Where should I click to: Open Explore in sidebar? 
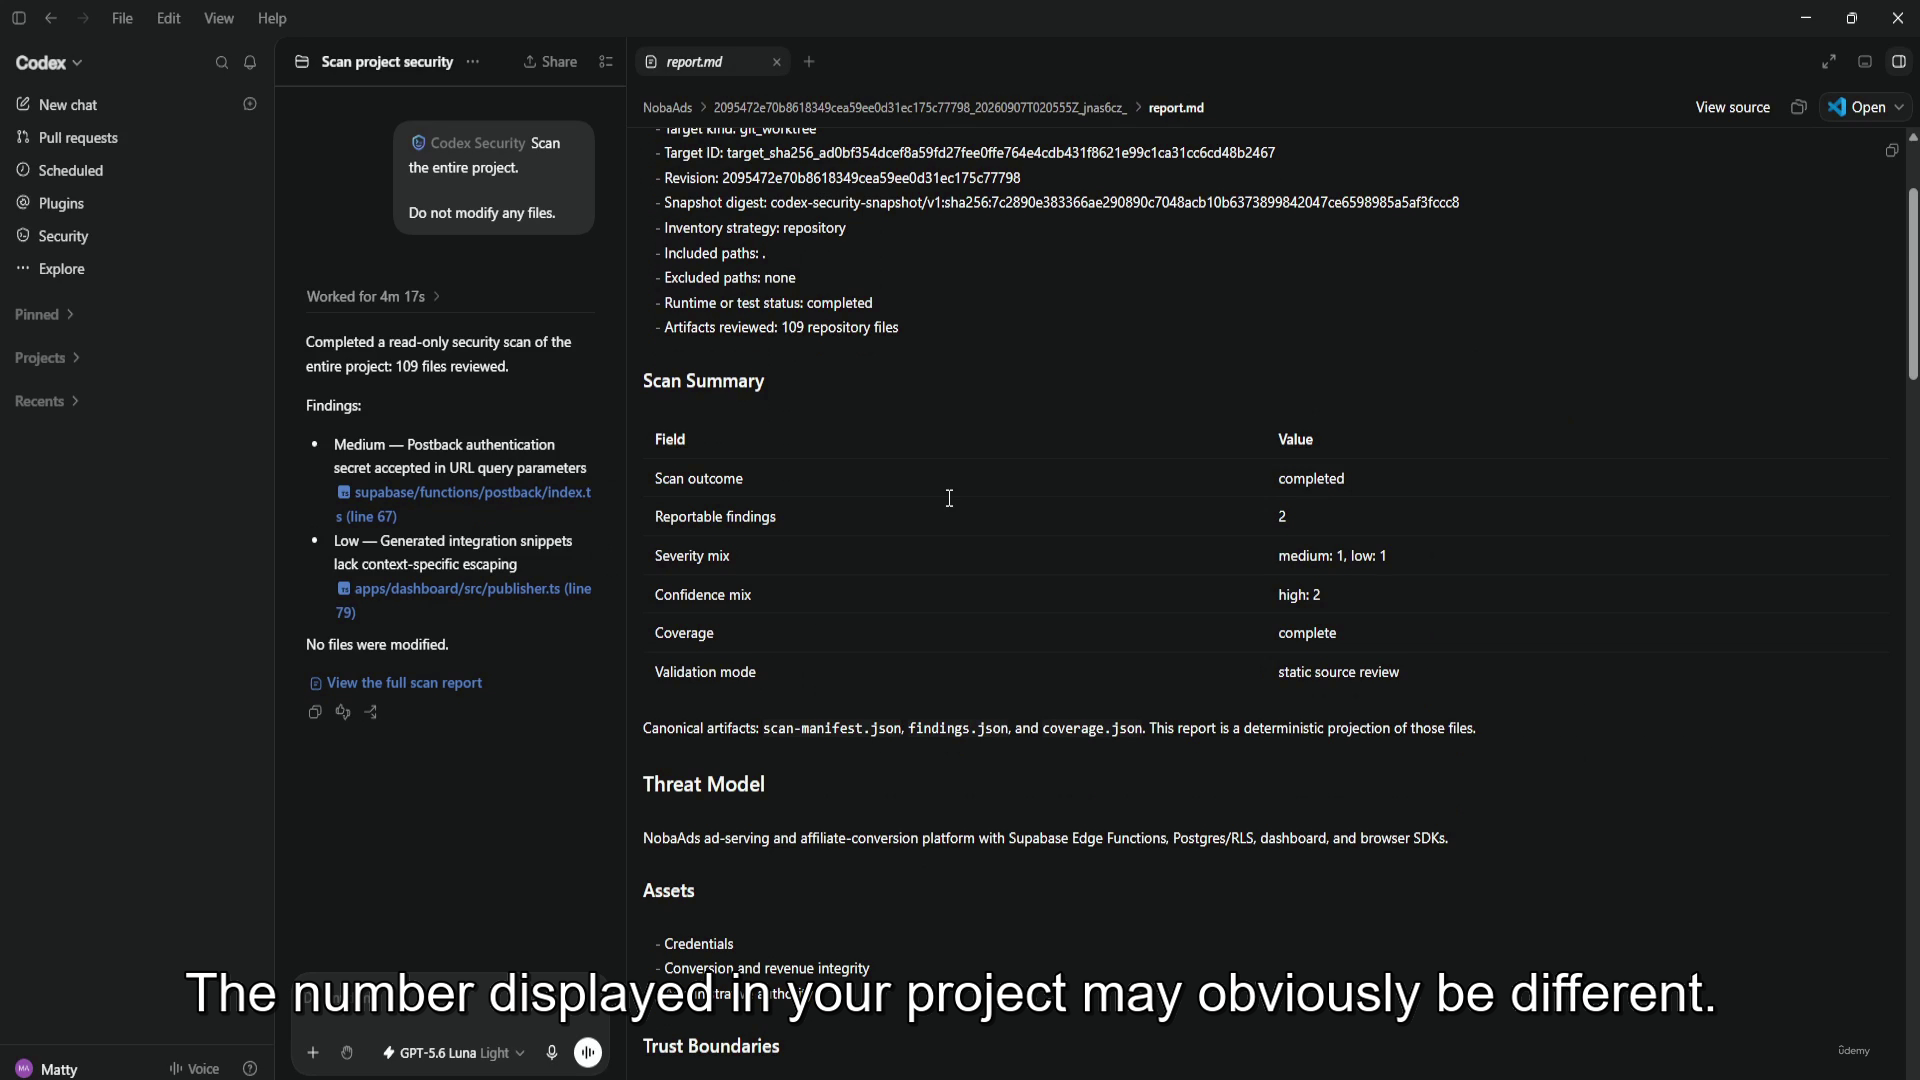61,269
